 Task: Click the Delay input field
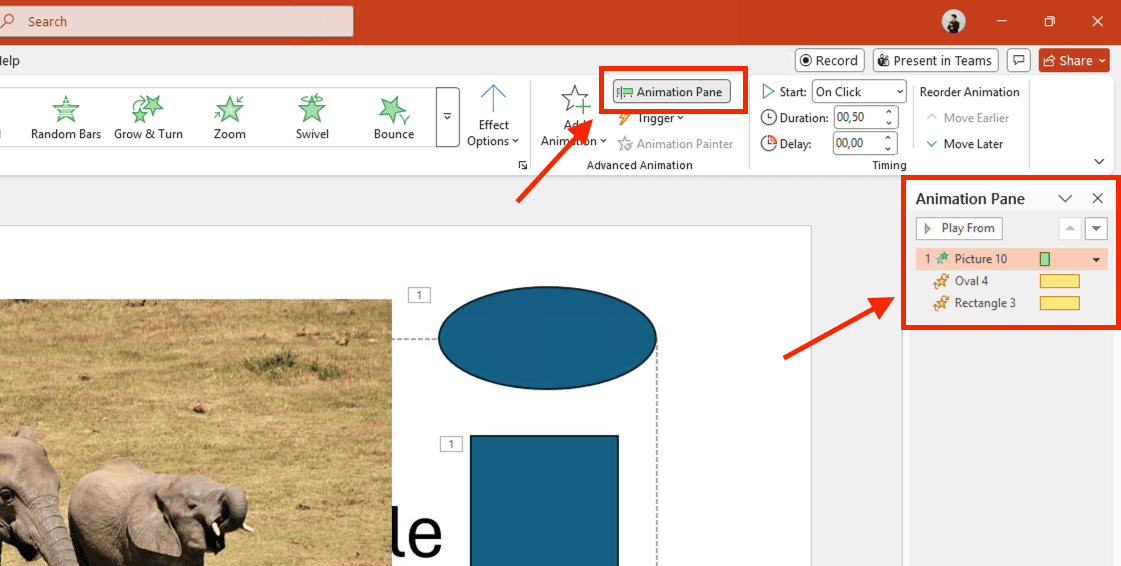(858, 143)
